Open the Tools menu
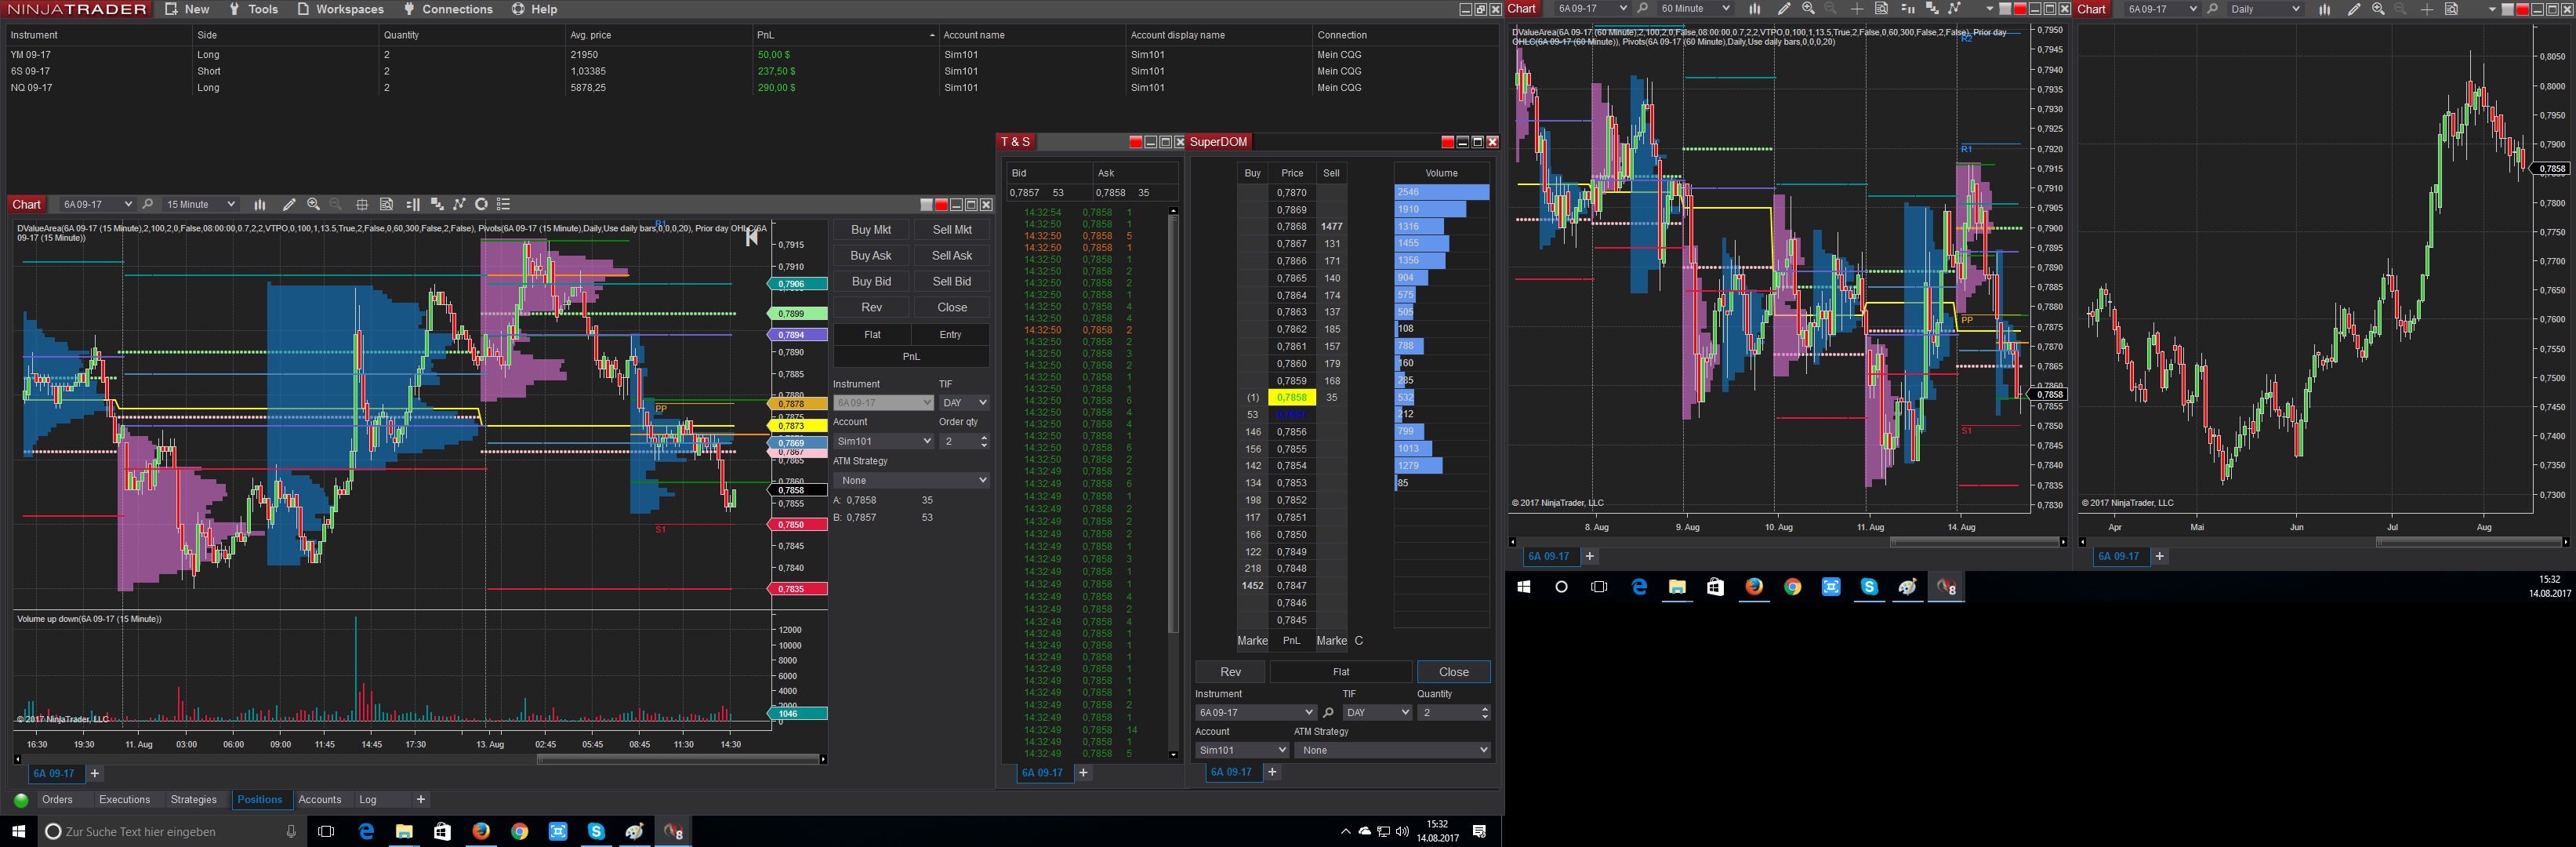The height and width of the screenshot is (847, 2576). coord(253,9)
